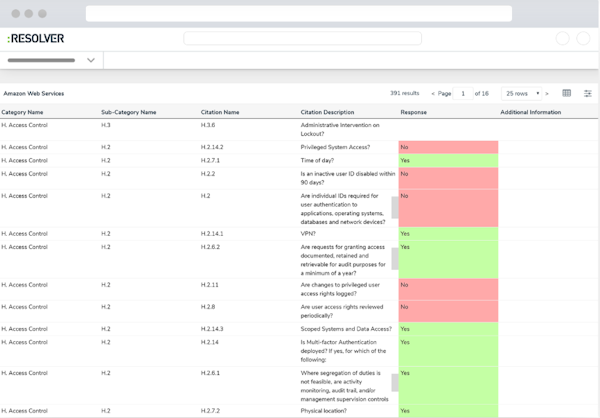This screenshot has width=600, height=418.
Task: Select citation name H.2.11
Action: pos(210,285)
